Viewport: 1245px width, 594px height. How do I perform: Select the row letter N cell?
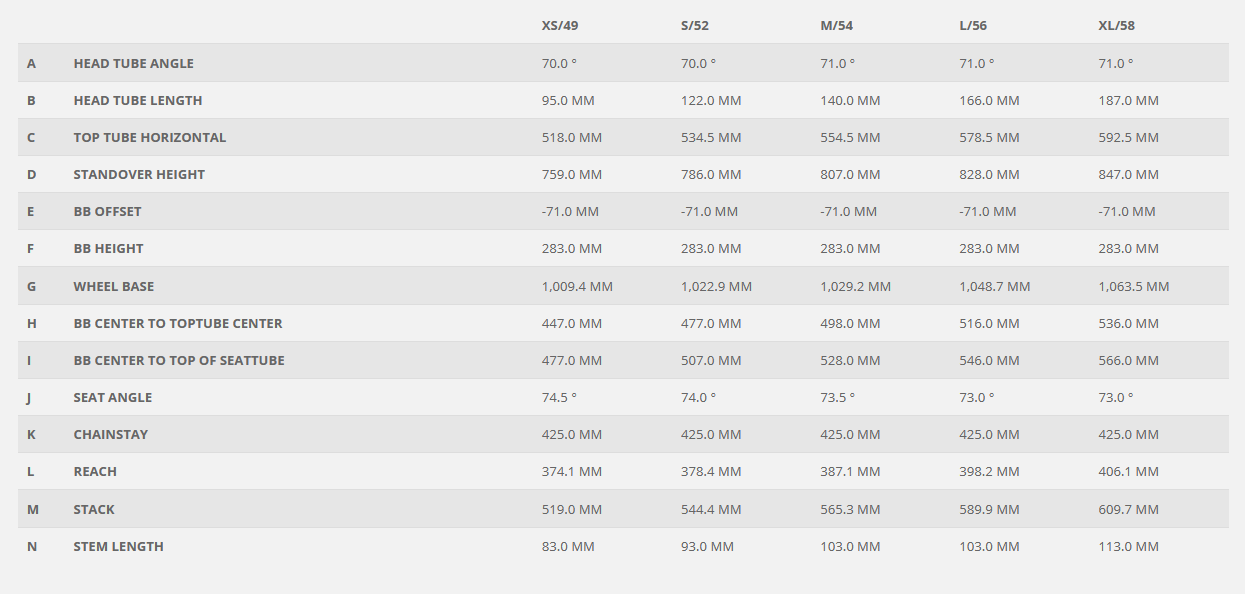32,546
